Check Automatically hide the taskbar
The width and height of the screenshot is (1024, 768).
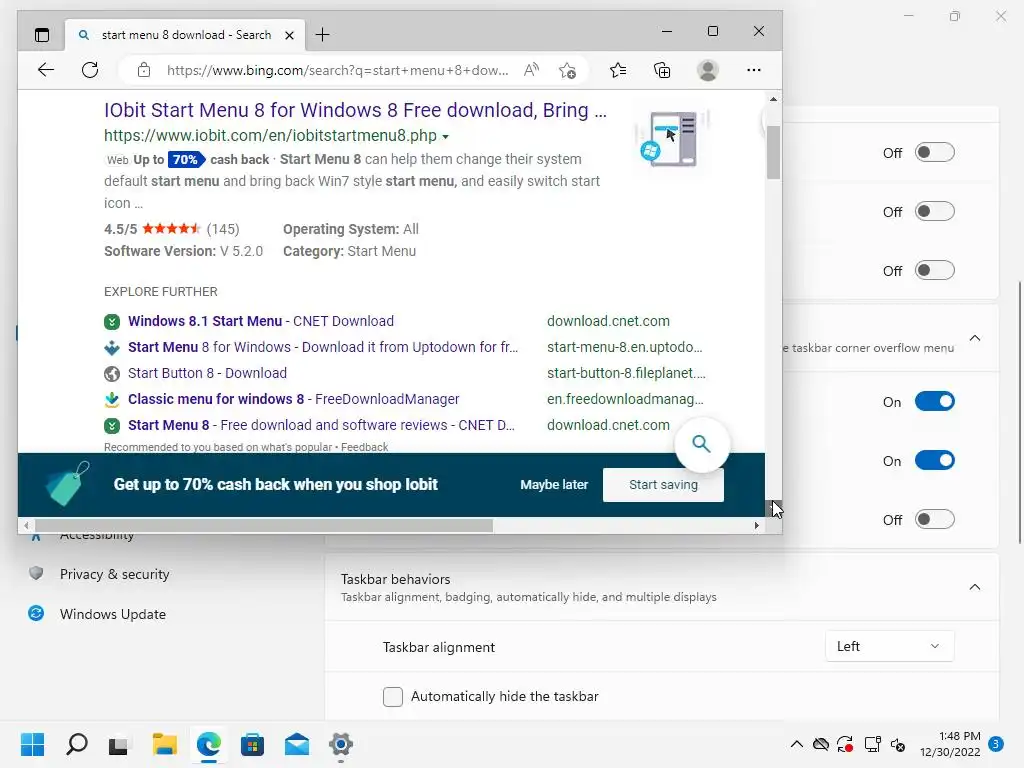(392, 697)
